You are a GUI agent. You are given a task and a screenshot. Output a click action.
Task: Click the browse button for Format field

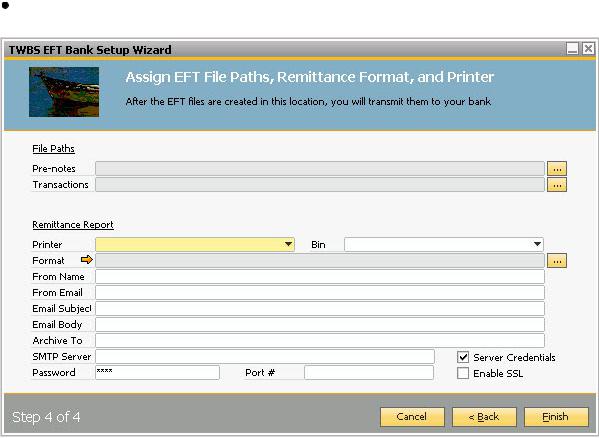pos(557,261)
